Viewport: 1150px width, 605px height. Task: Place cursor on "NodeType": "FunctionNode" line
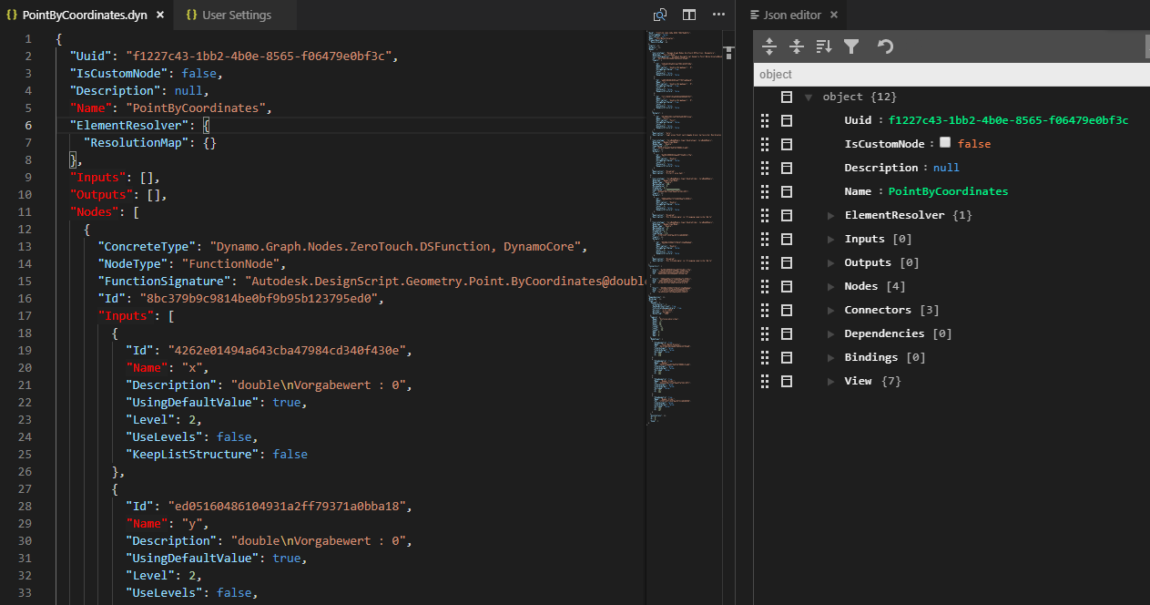click(x=191, y=264)
